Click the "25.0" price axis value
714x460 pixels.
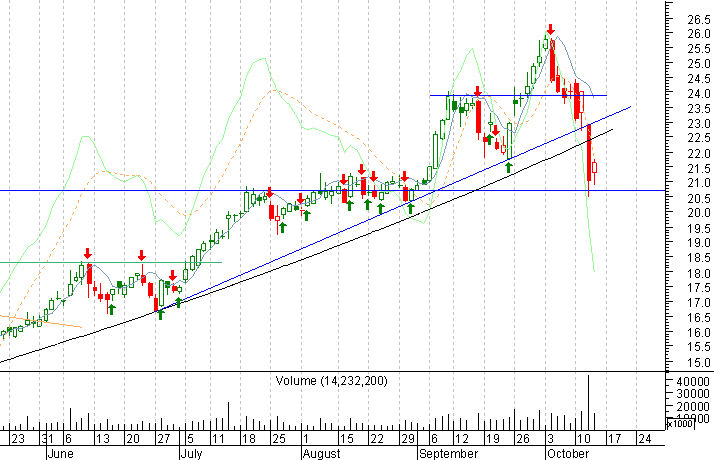(699, 64)
